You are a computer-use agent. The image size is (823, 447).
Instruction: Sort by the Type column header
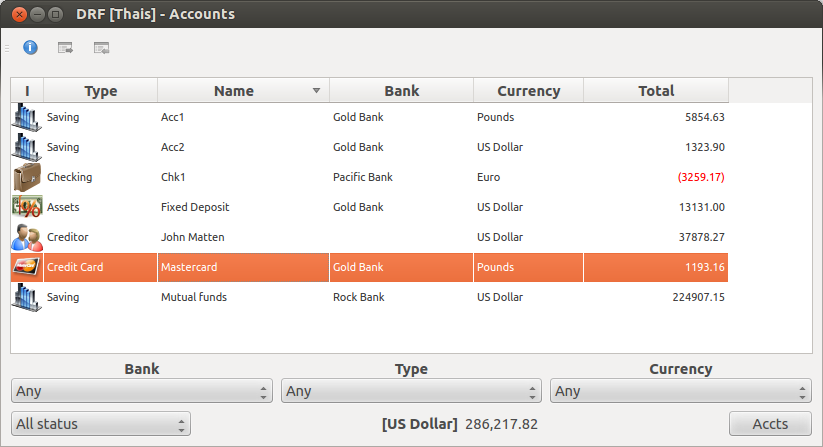pyautogui.click(x=101, y=91)
